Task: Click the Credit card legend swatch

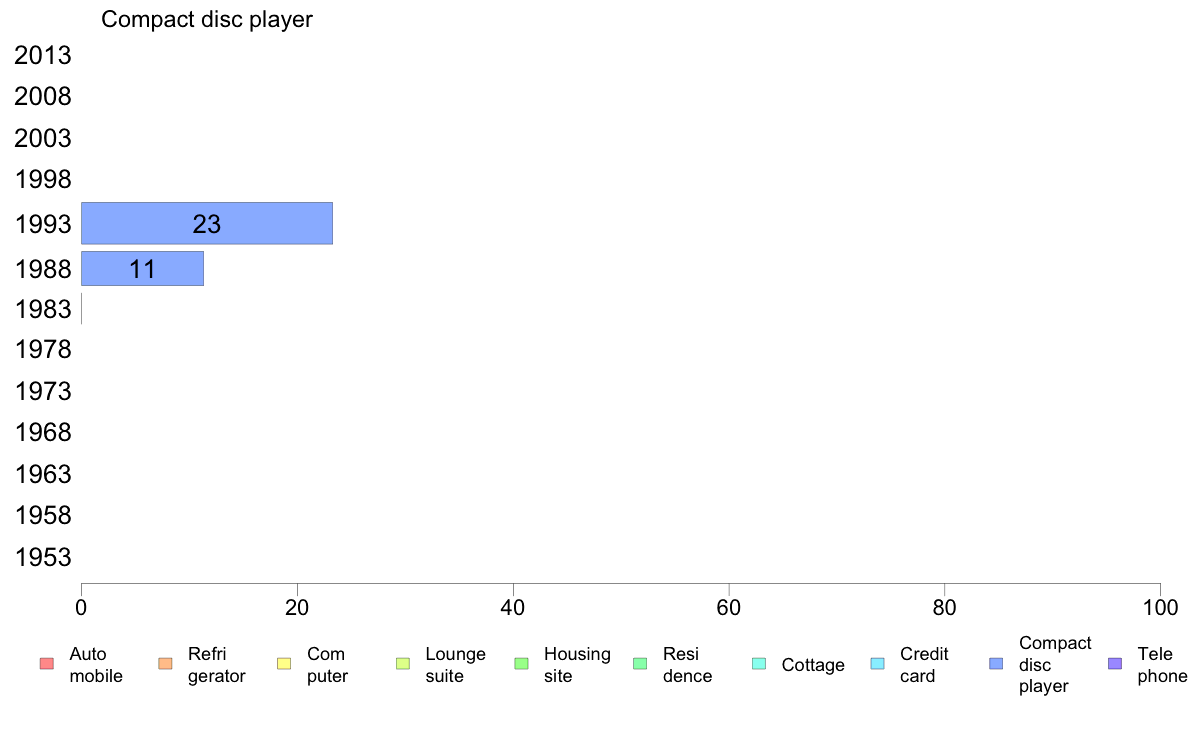Action: click(877, 664)
